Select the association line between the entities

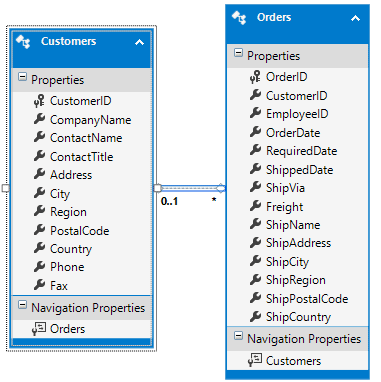190,188
